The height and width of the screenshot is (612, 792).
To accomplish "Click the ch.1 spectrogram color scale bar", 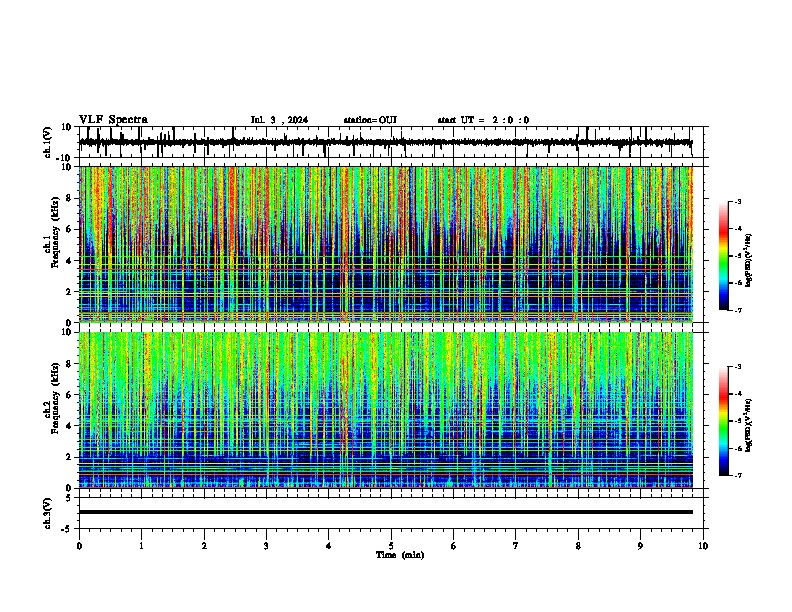I will tap(724, 256).
